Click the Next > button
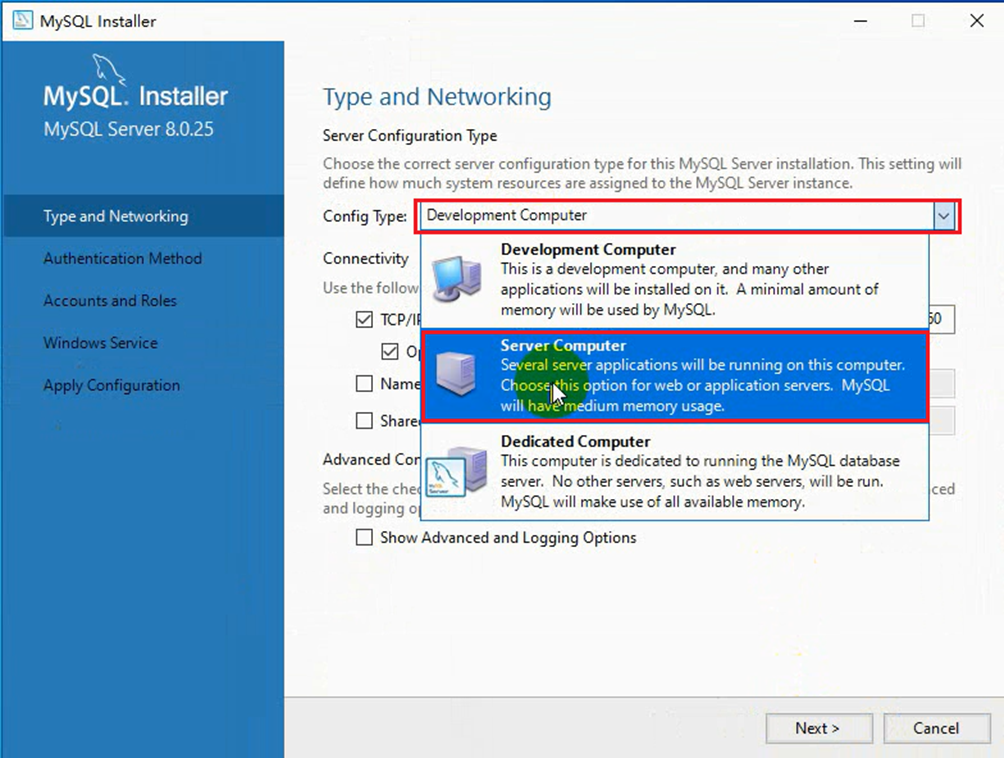 [x=819, y=728]
